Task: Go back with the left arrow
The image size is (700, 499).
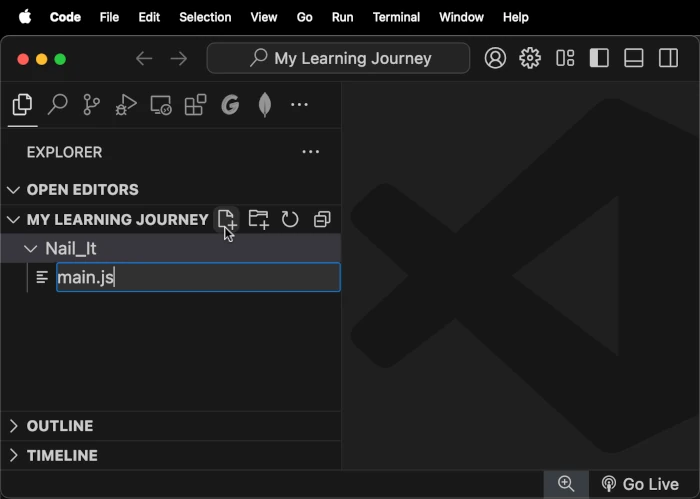Action: [144, 58]
